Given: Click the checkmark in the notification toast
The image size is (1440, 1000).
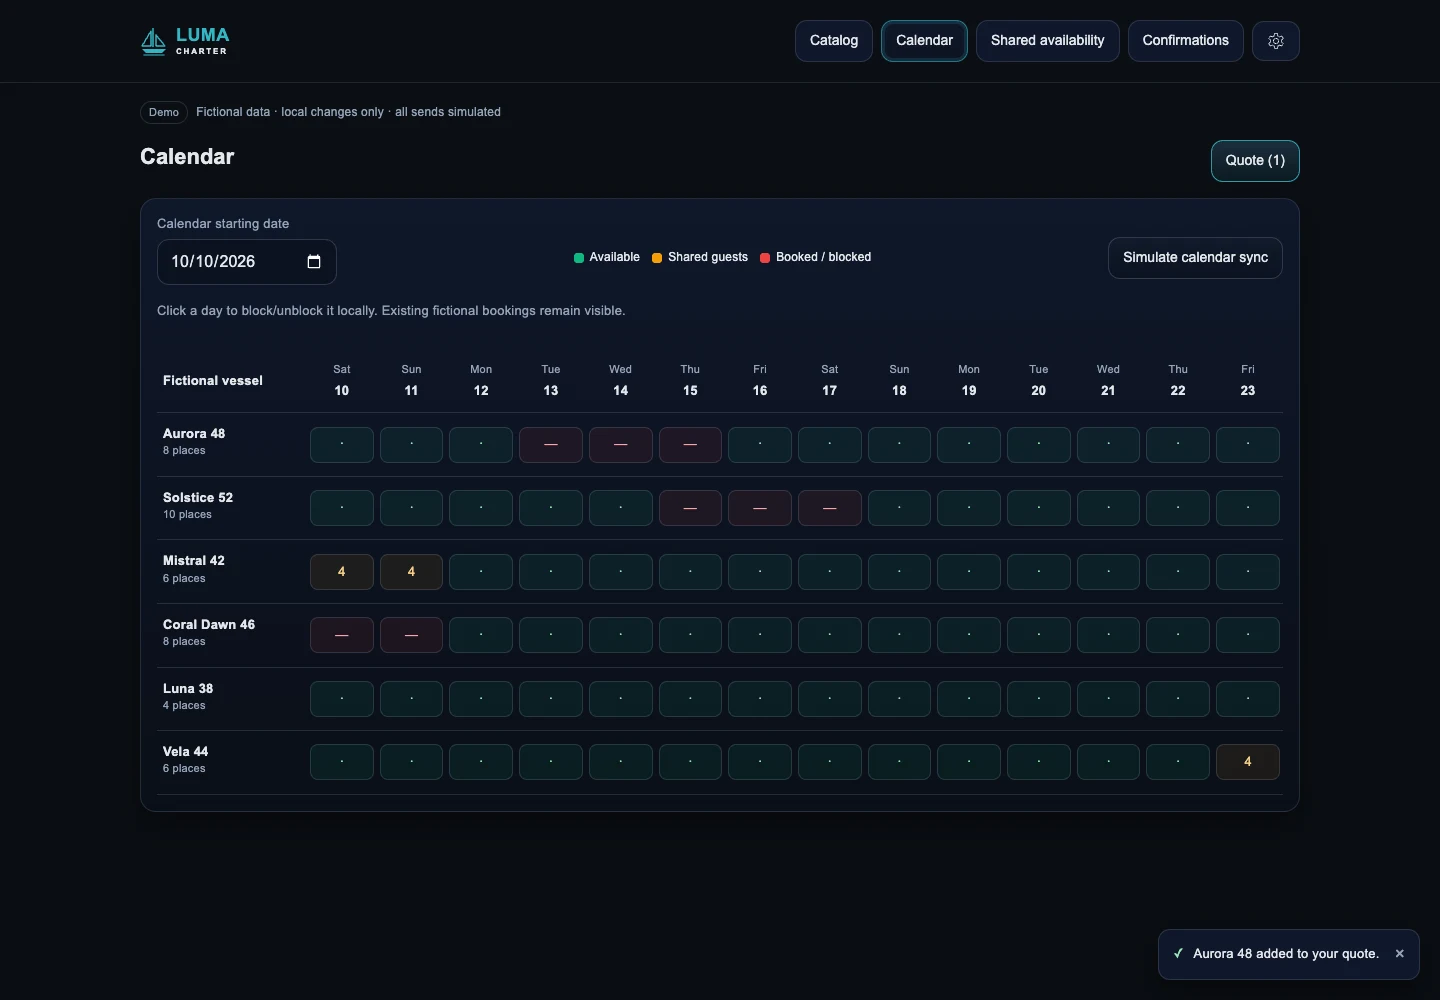Looking at the screenshot, I should [1178, 954].
